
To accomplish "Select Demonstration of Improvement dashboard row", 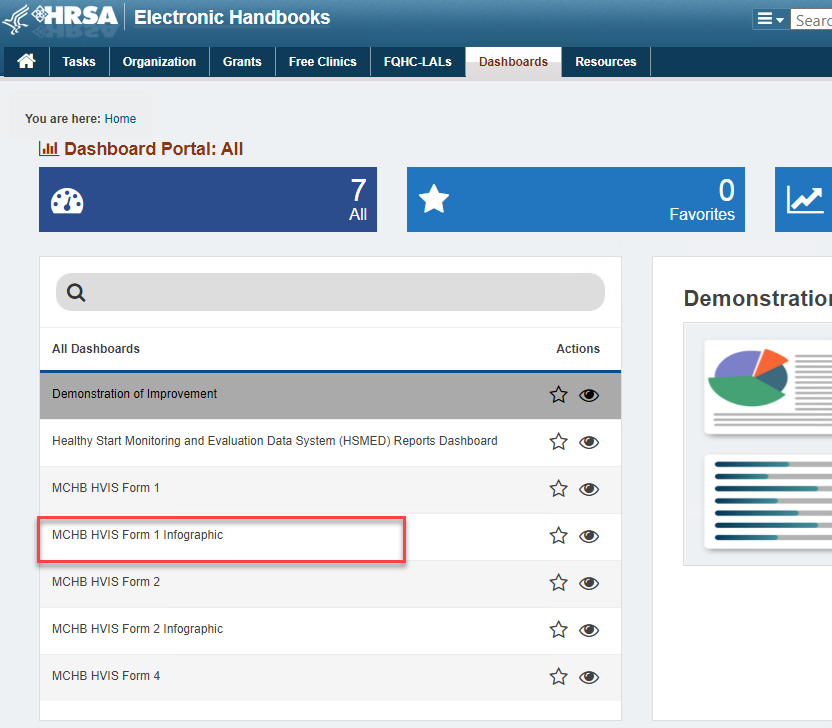I will 330,396.
